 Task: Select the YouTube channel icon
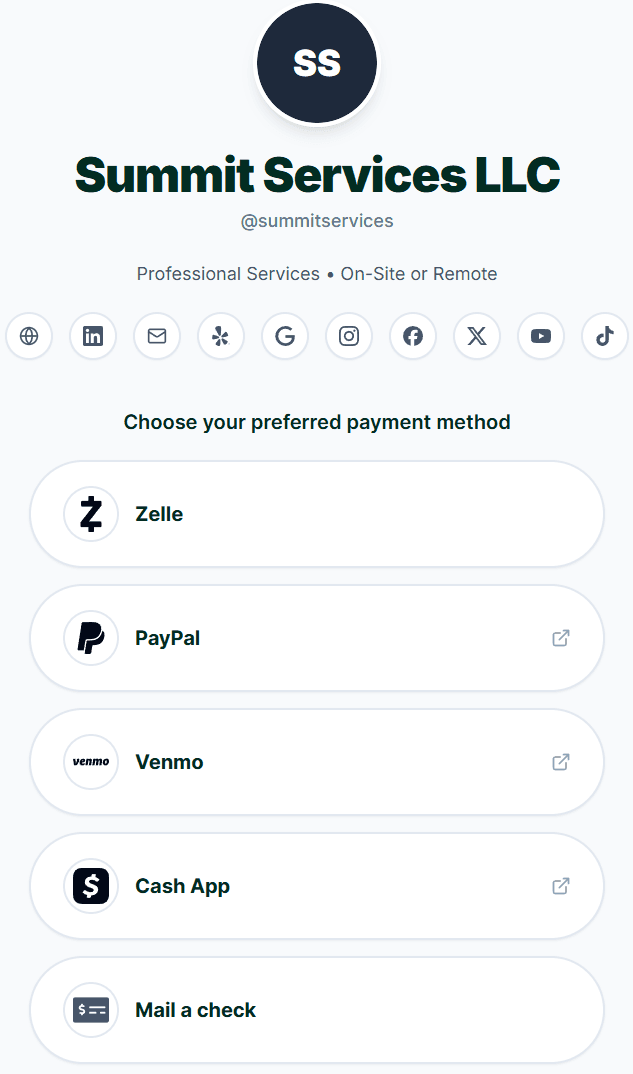coord(540,336)
